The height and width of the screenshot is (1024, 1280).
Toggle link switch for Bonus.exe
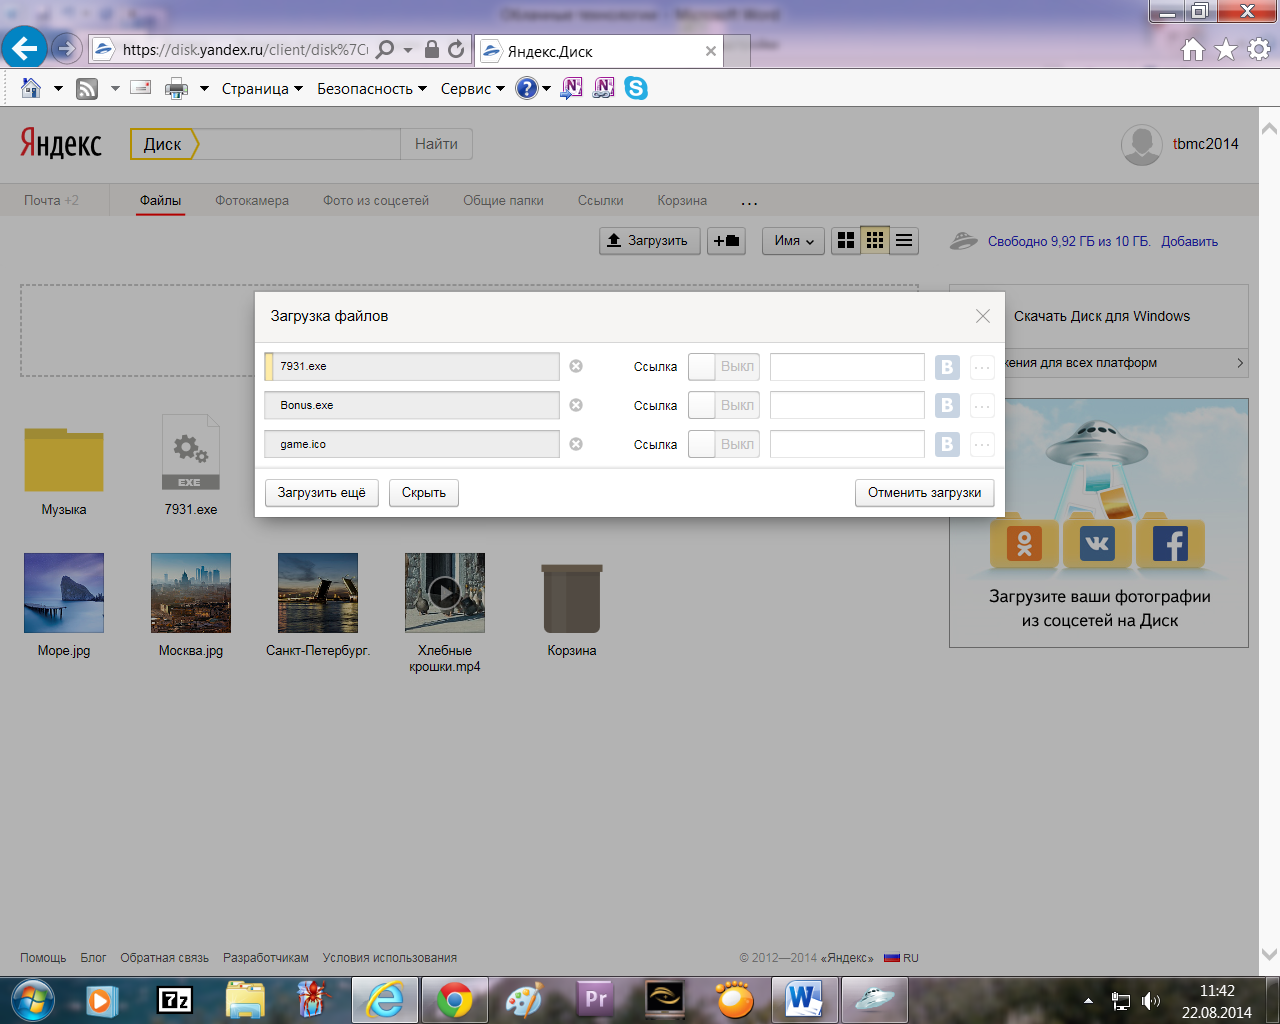coord(724,405)
